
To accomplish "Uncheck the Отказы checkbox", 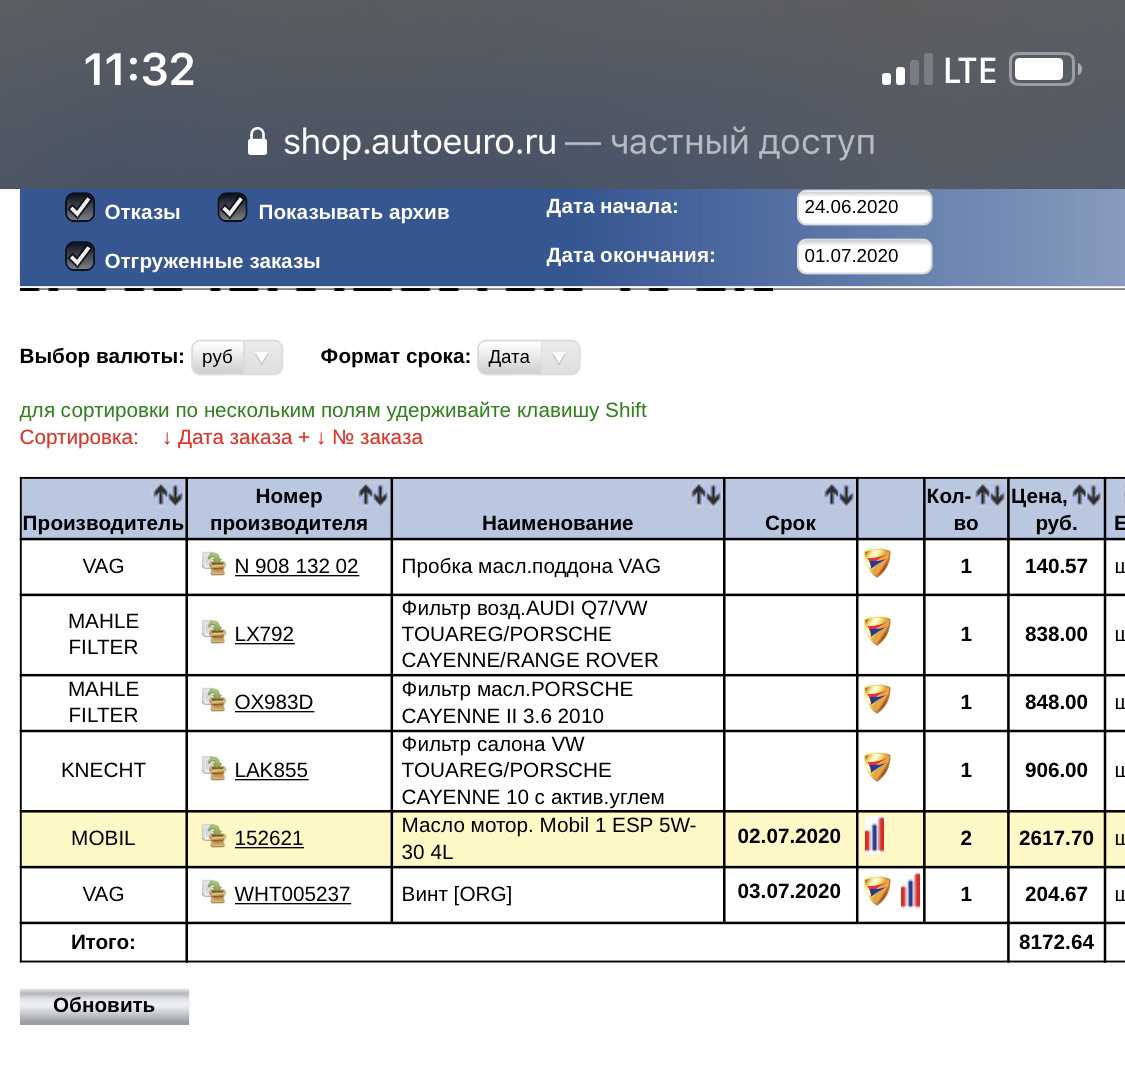I will [80, 208].
